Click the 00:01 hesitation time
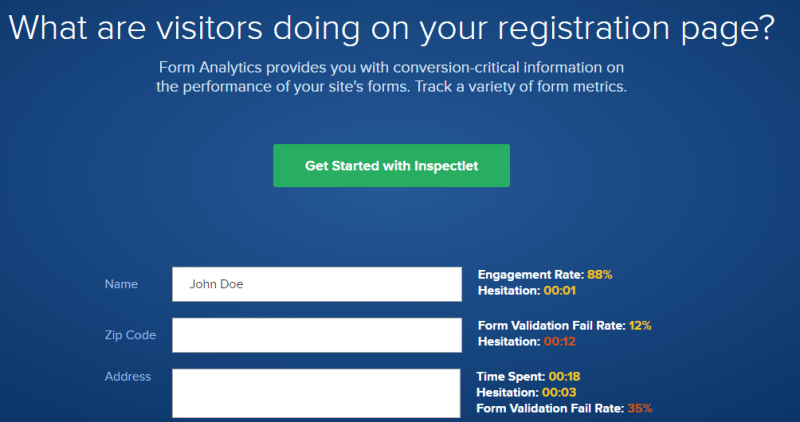Viewport: 800px width, 422px height. pos(561,290)
